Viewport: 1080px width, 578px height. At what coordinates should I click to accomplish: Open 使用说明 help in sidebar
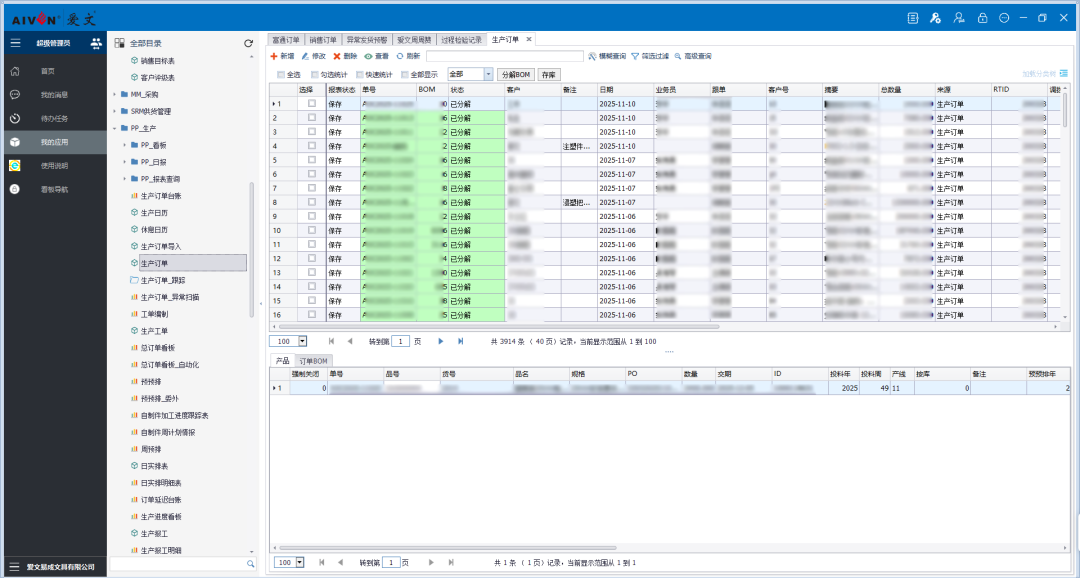pos(54,165)
